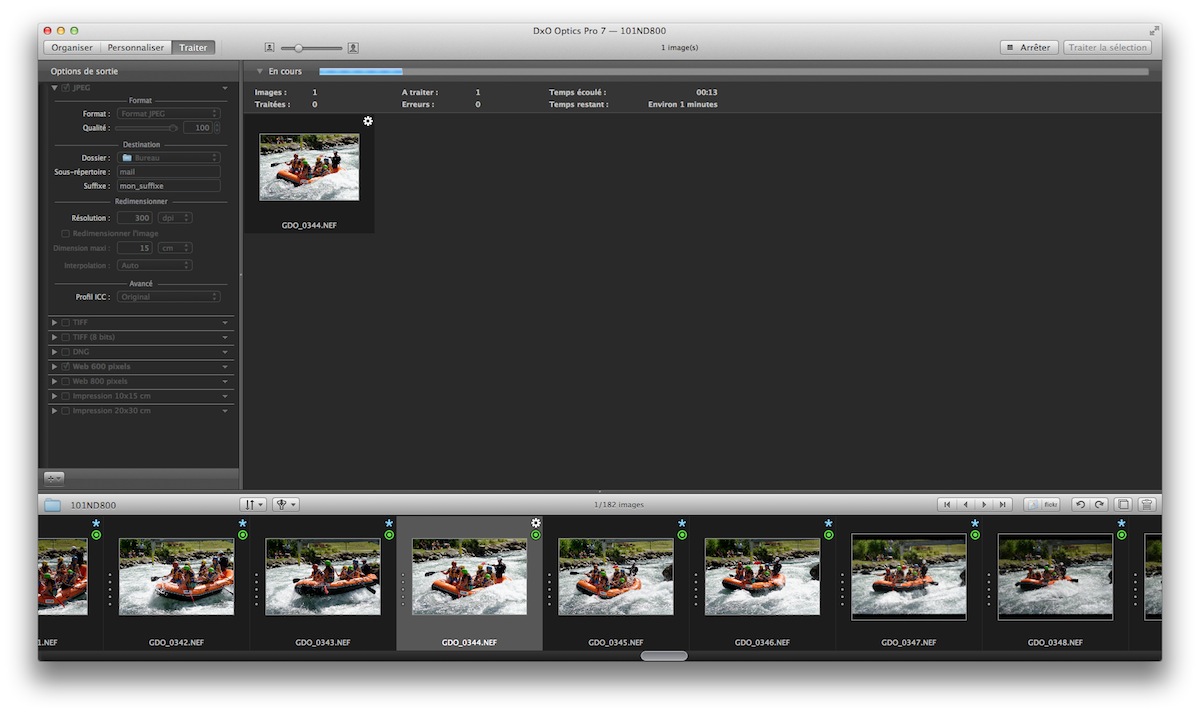1200x714 pixels.
Task: Click the green status dot on GDO_0346.NEF
Action: click(x=828, y=535)
